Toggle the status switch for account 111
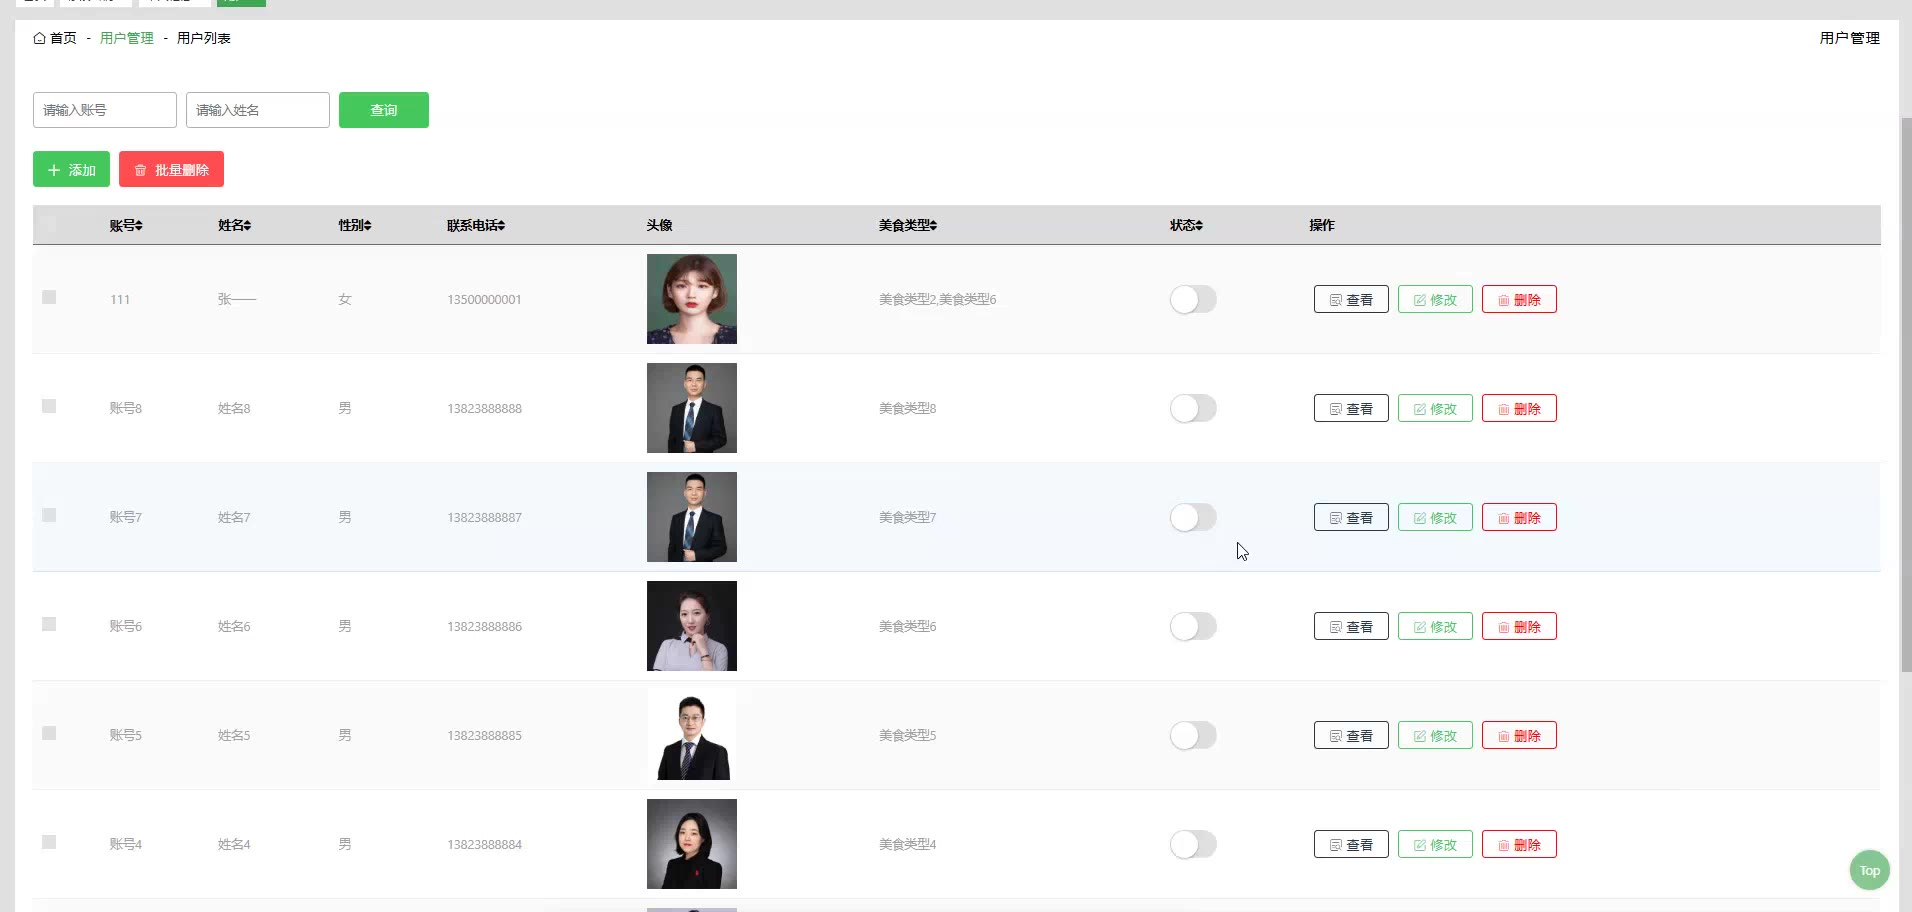1912x912 pixels. (x=1193, y=299)
